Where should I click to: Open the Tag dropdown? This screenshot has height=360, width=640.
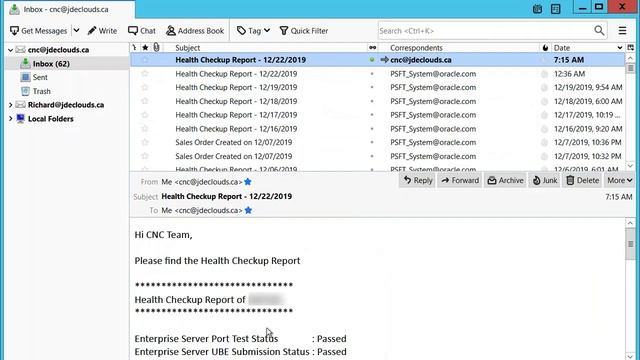253,31
